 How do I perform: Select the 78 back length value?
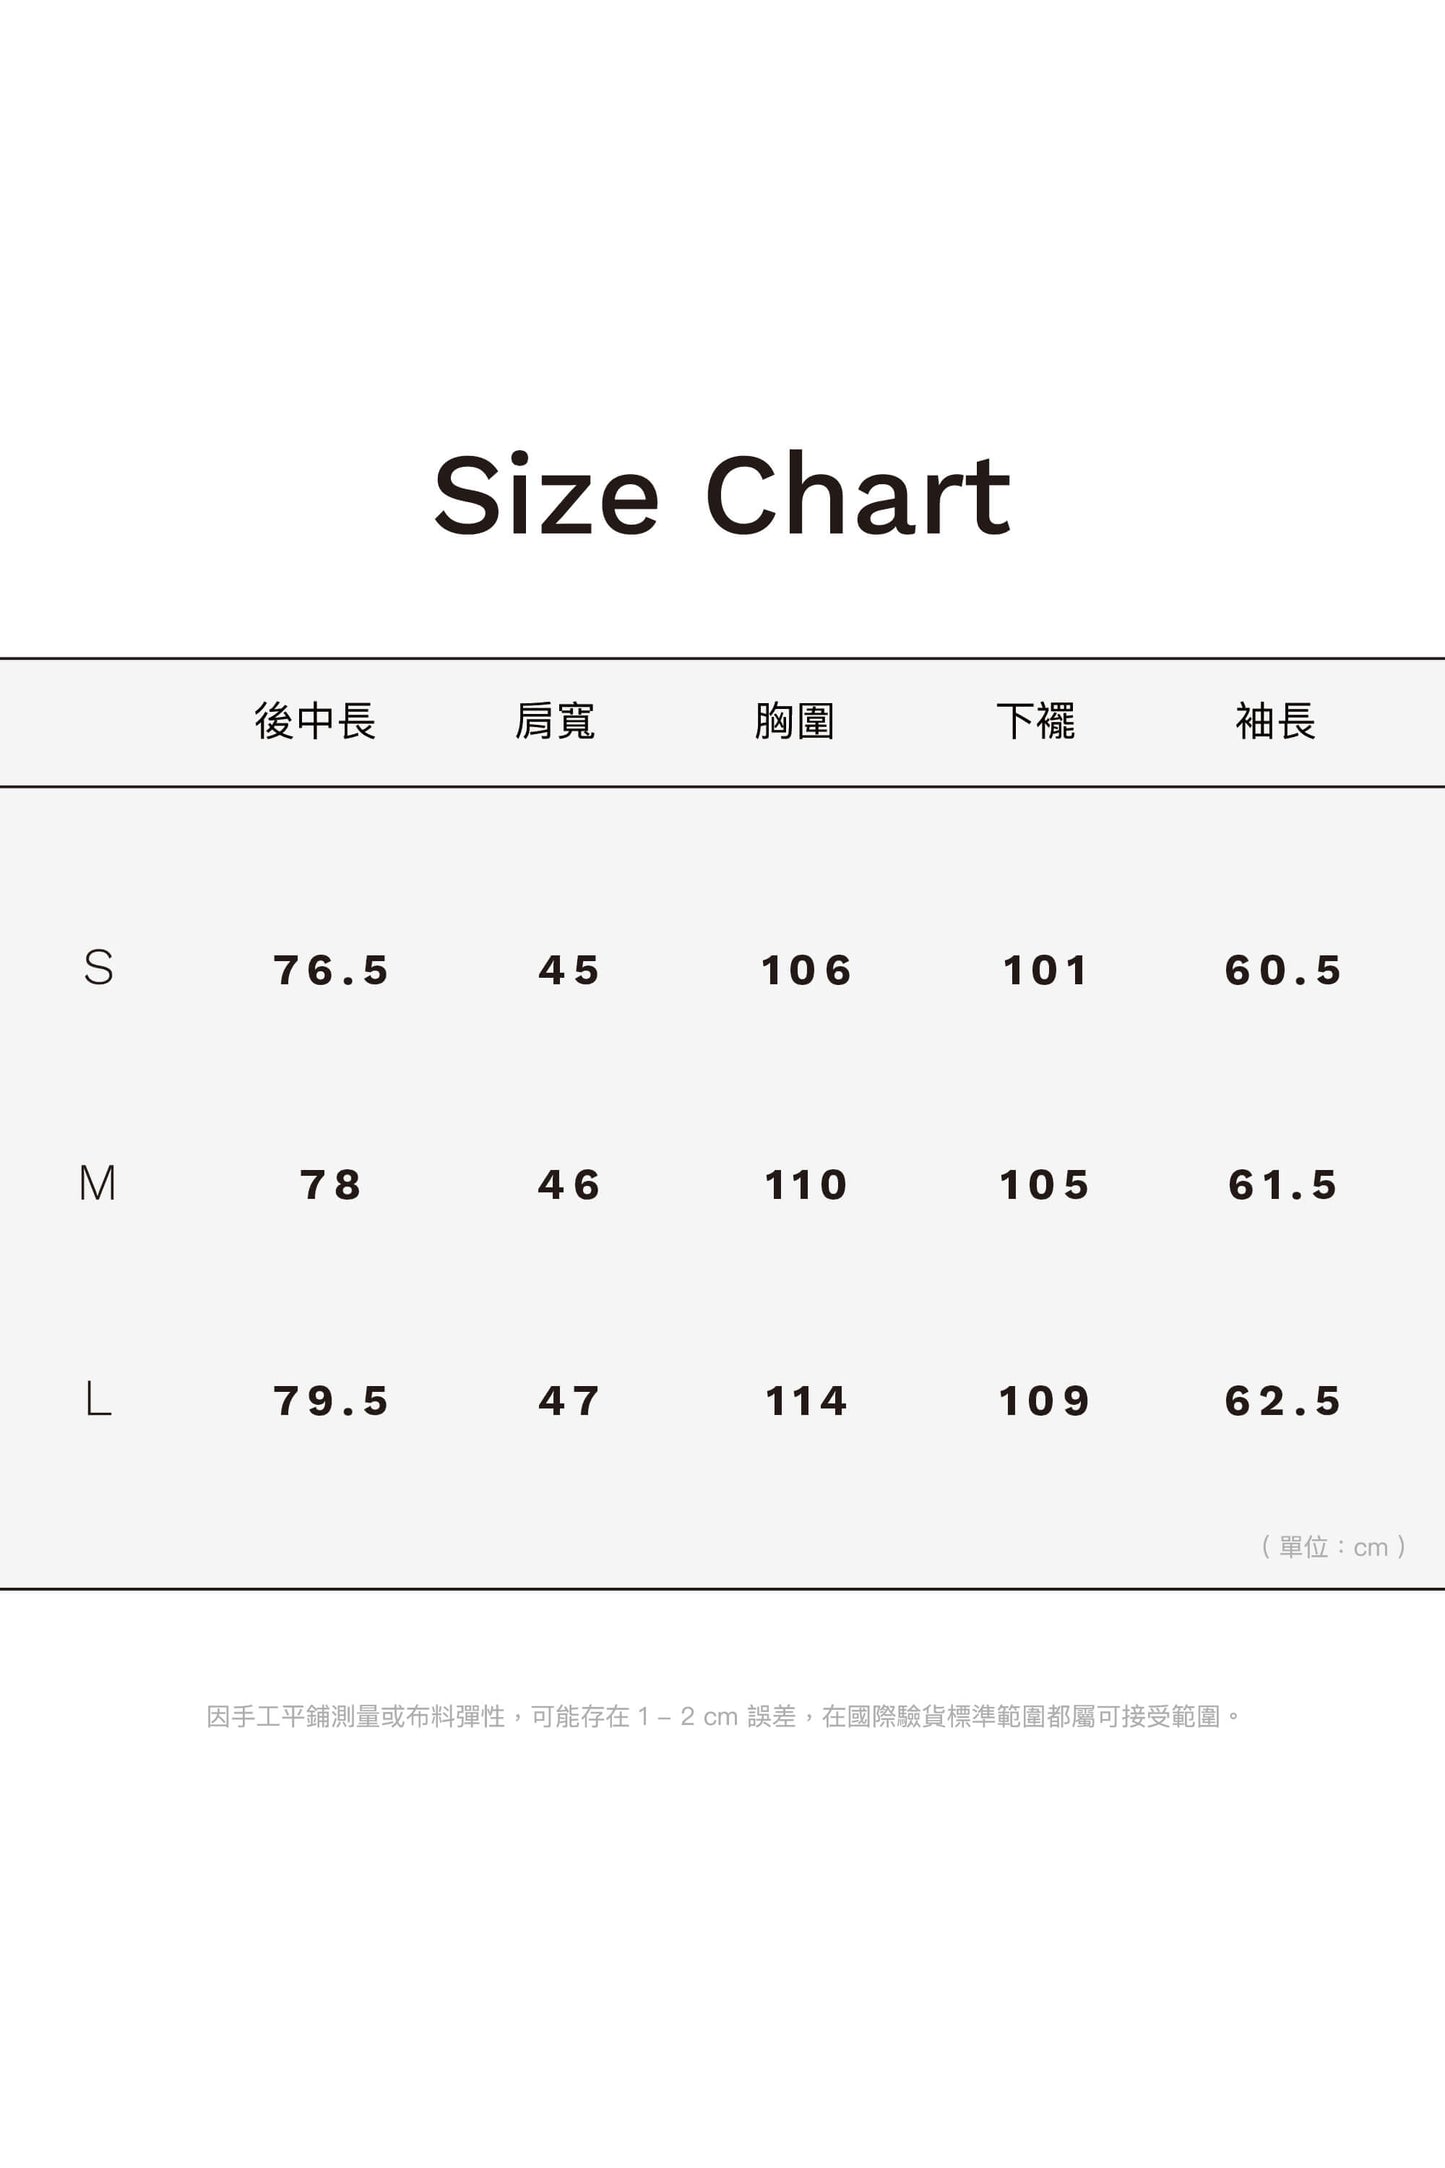pyautogui.click(x=331, y=1185)
